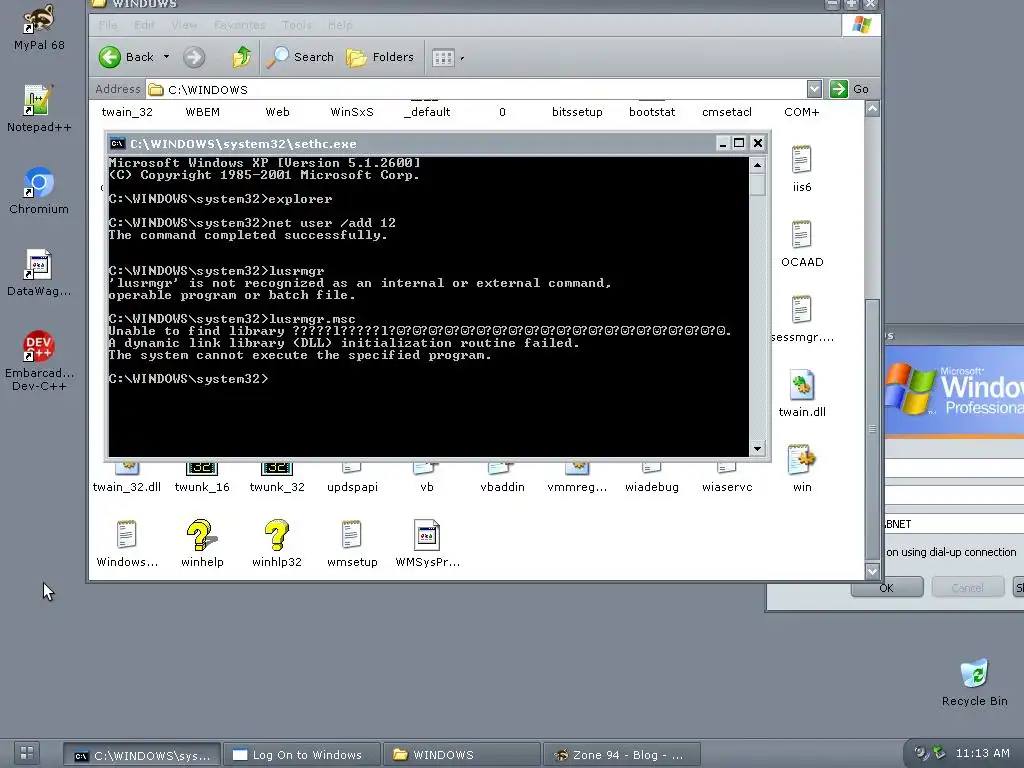
Task: Select the twunk_32 file label
Action: coord(277,487)
